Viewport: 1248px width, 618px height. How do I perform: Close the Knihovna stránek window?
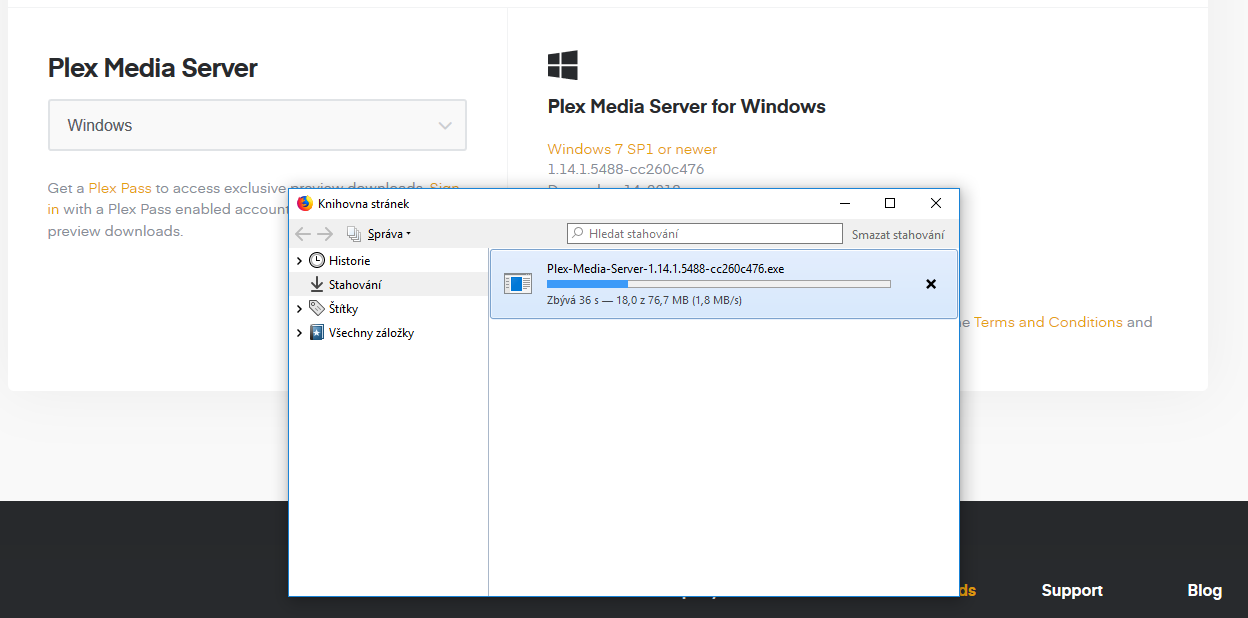(935, 203)
